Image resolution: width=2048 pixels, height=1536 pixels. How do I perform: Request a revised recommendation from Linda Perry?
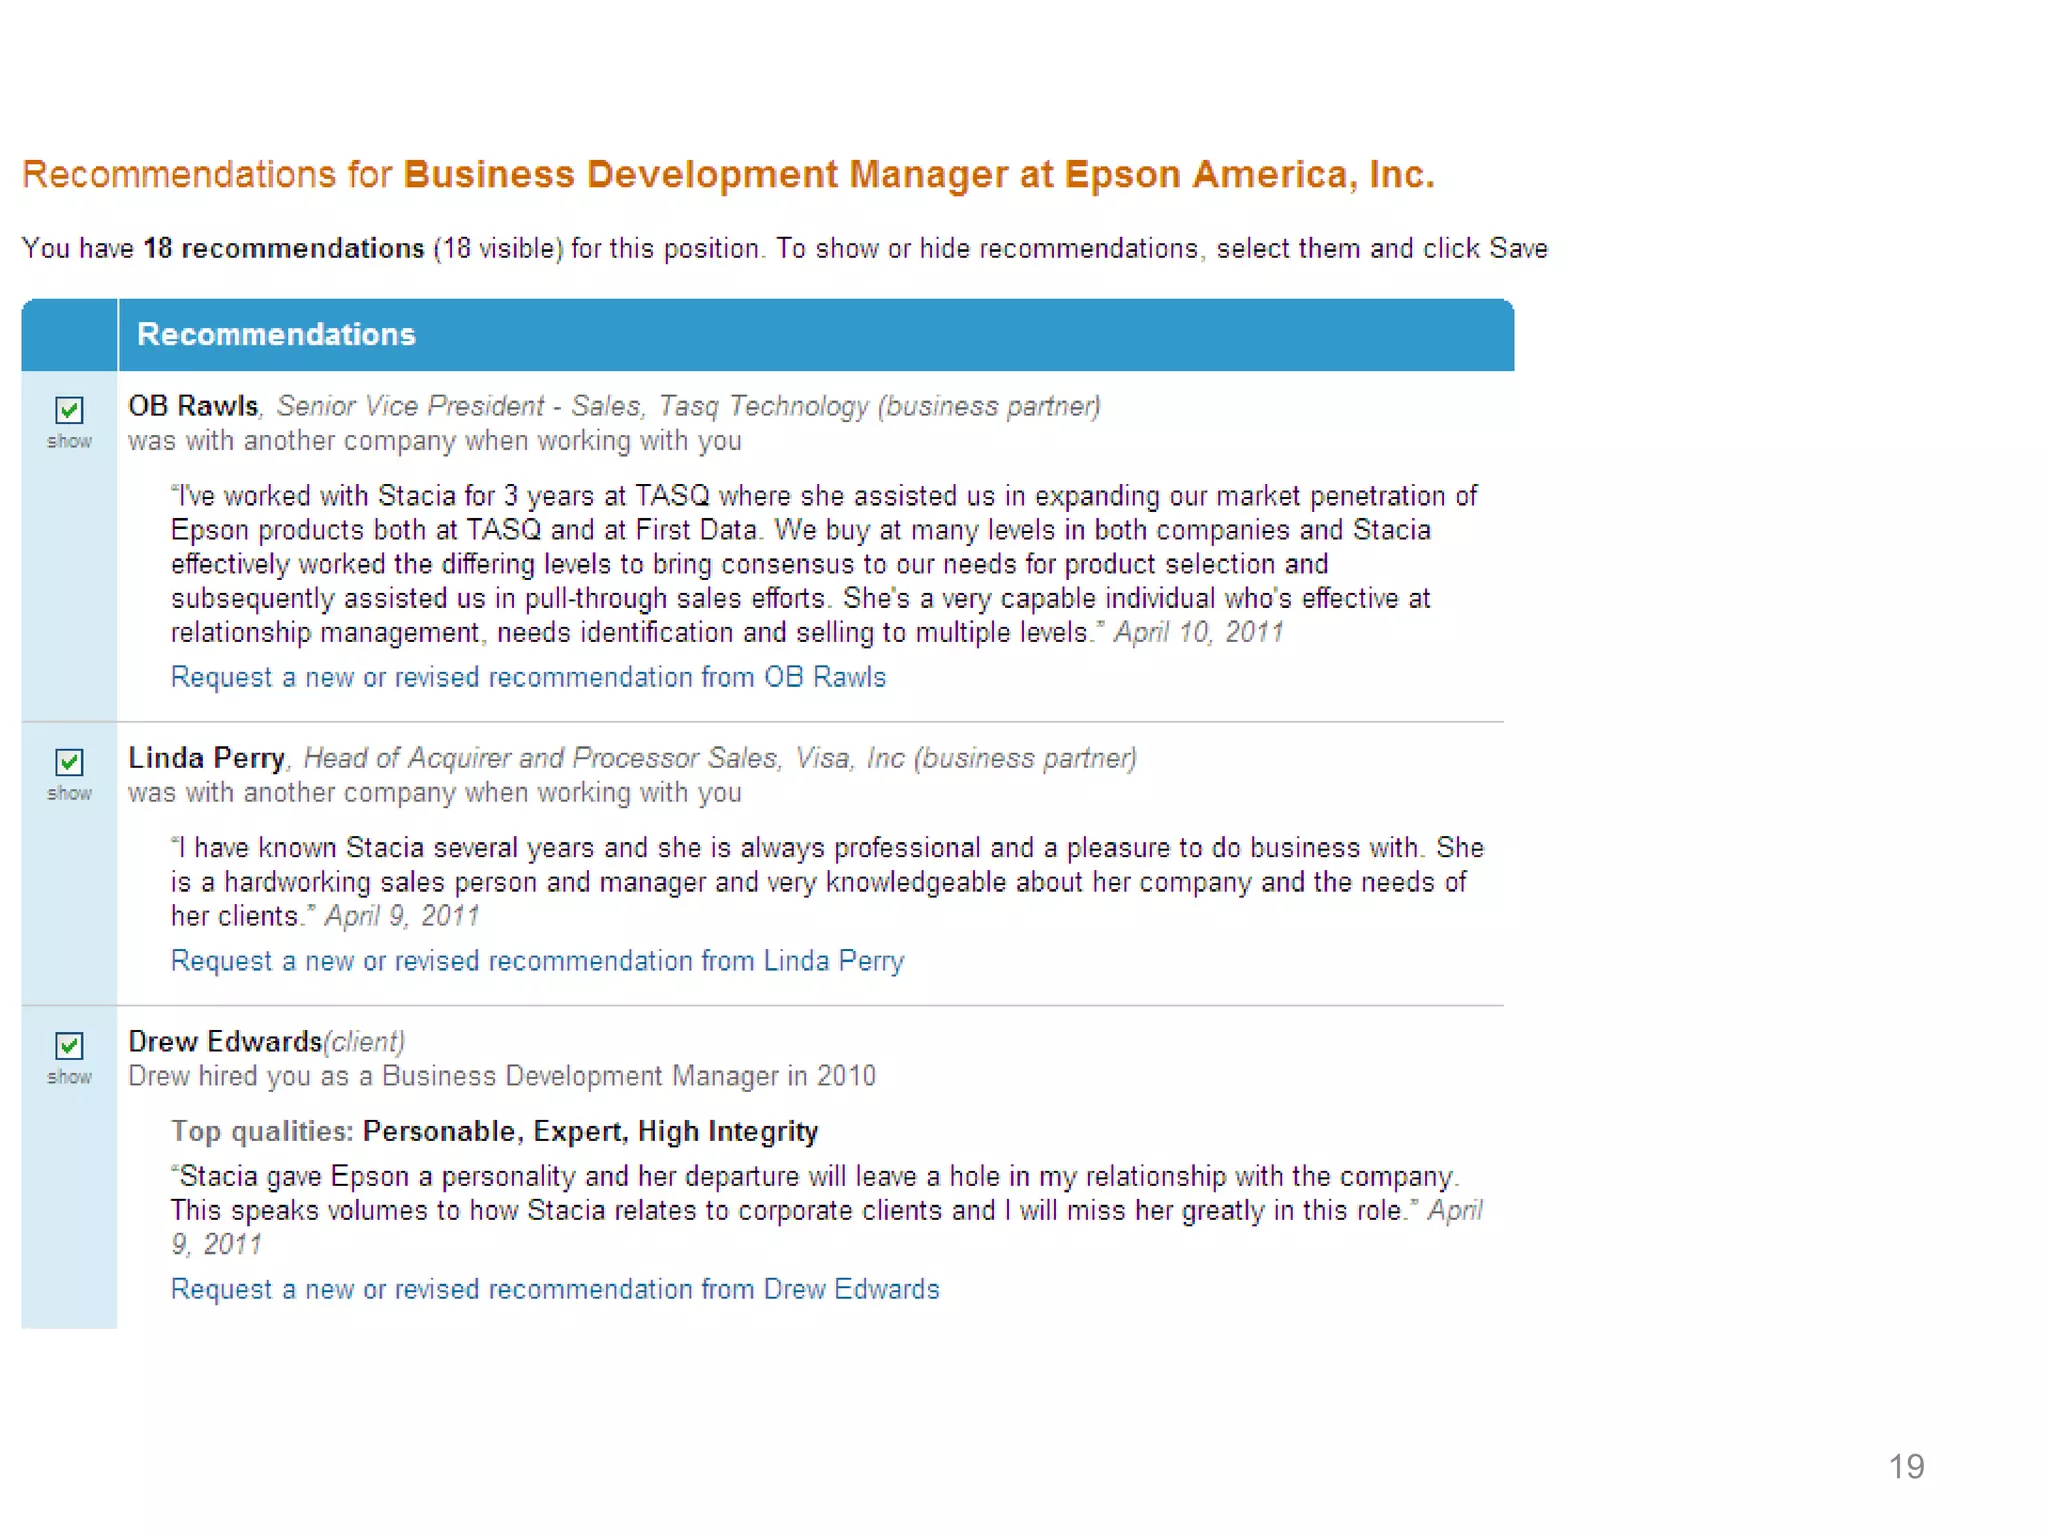click(x=537, y=961)
